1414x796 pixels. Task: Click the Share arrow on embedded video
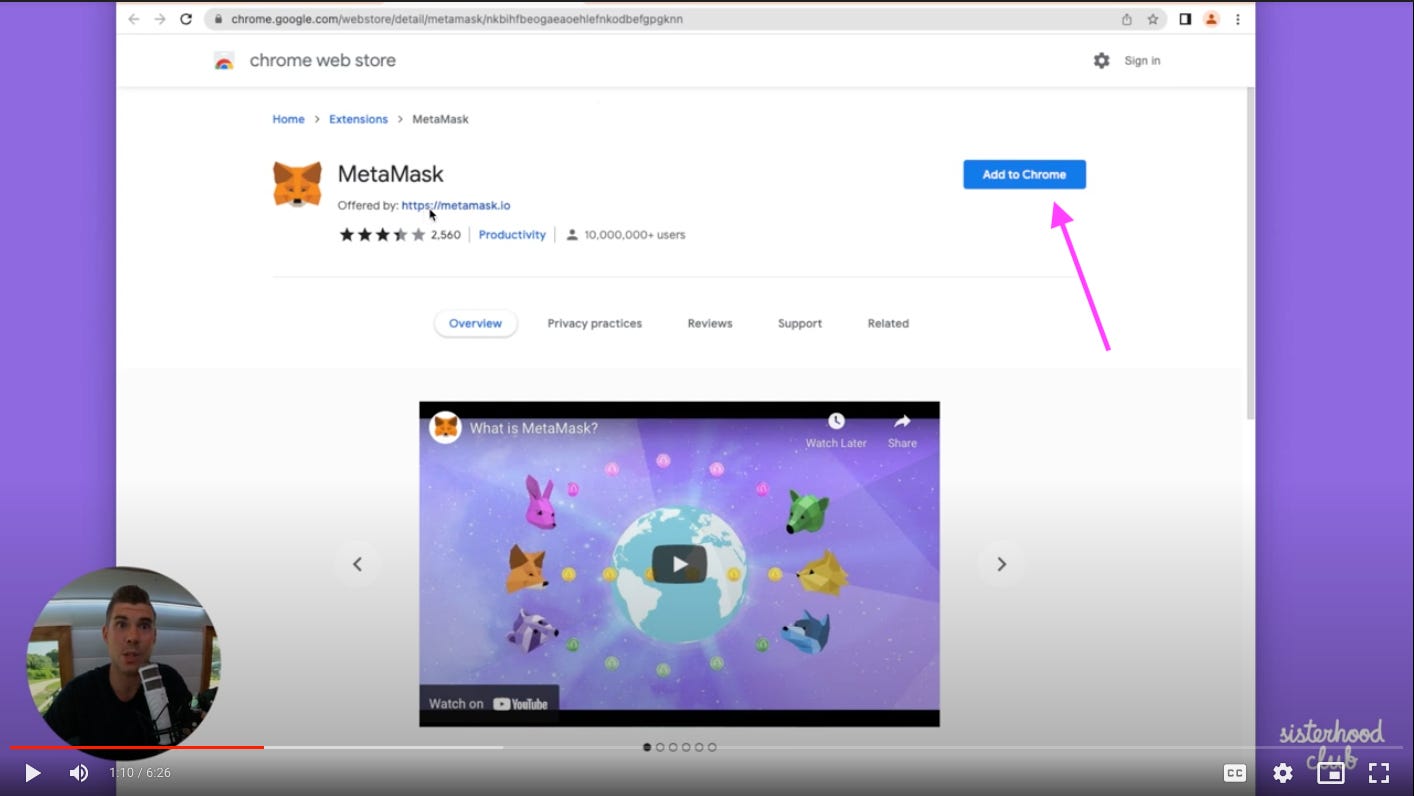[902, 421]
